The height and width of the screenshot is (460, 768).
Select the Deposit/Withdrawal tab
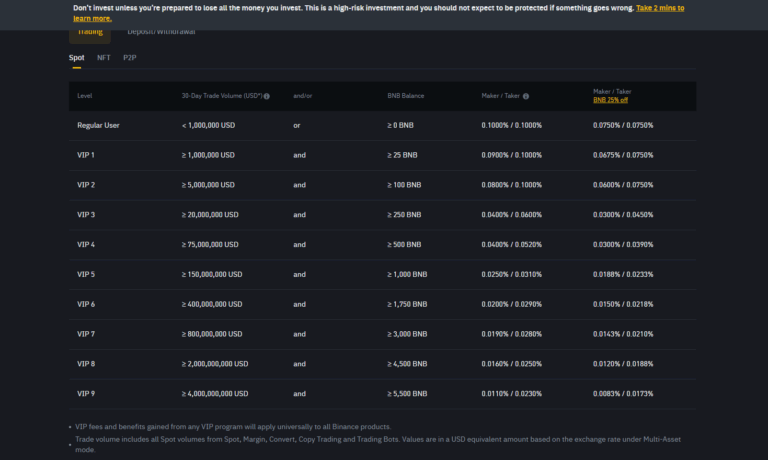[x=161, y=32]
